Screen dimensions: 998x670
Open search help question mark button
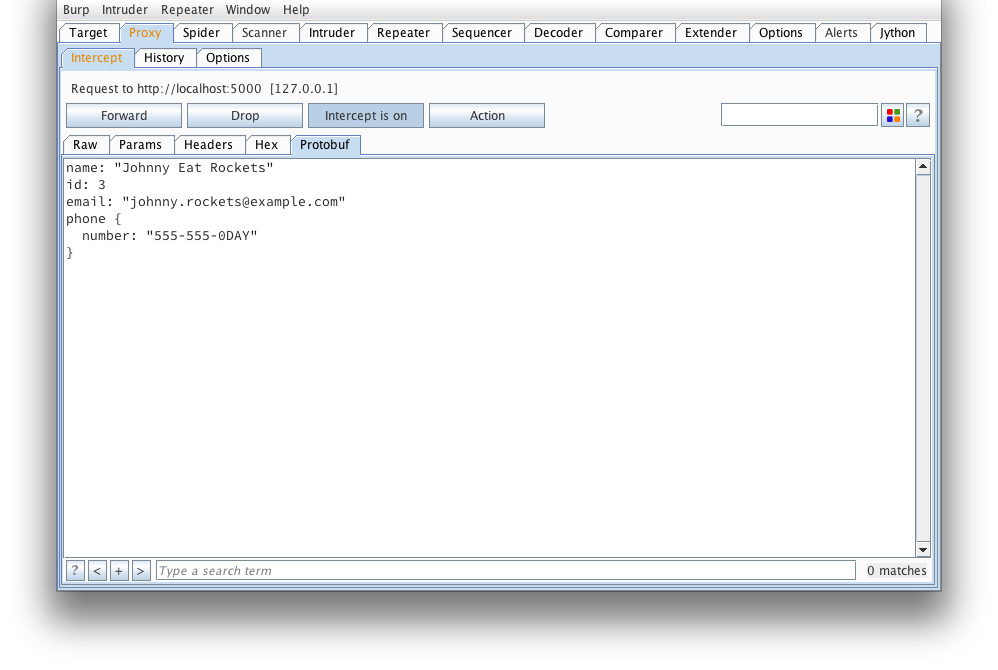click(x=75, y=571)
